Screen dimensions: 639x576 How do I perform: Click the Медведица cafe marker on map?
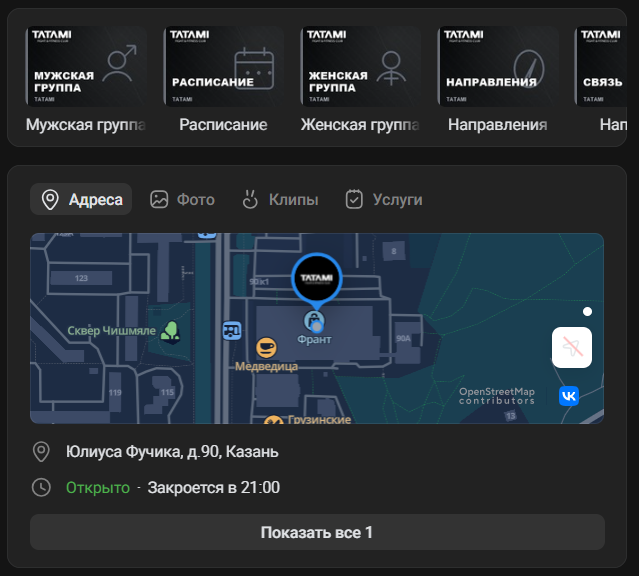[266, 348]
